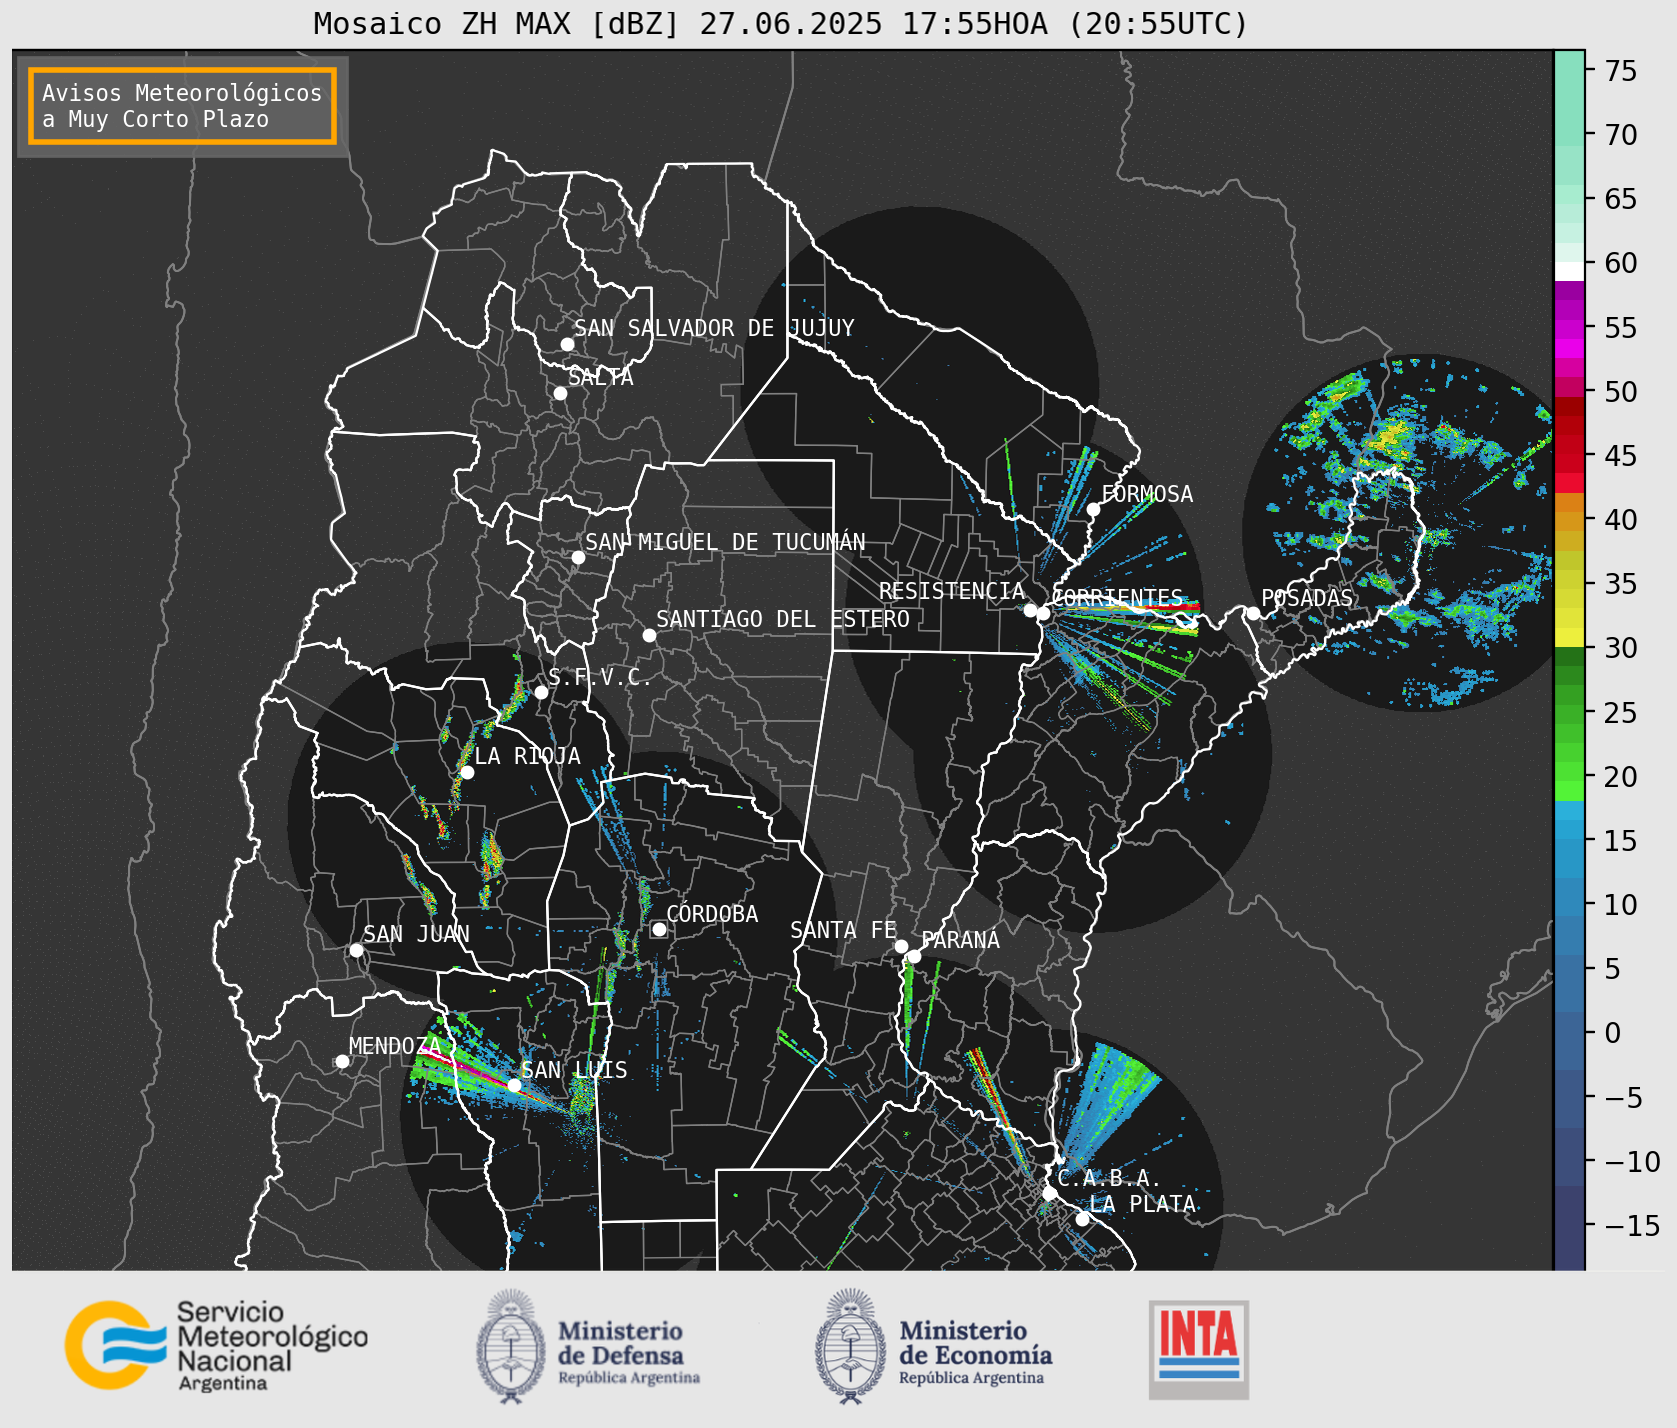The image size is (1677, 1428).
Task: Click the Avisos Meteorológicos a Muy Corto Plazo box
Action: pyautogui.click(x=182, y=106)
